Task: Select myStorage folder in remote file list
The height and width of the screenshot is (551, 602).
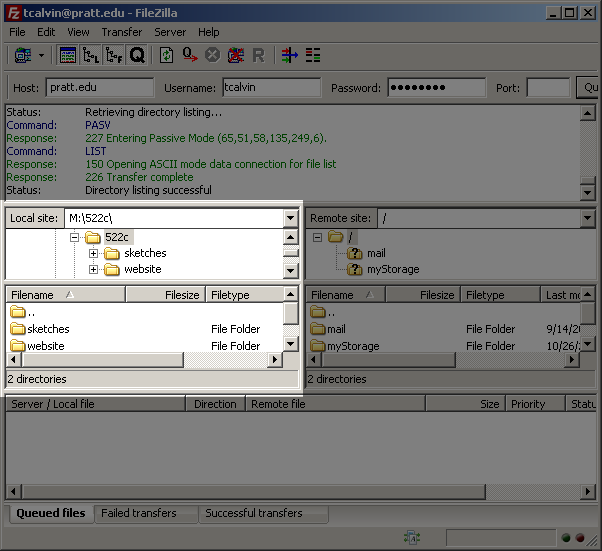Action: point(353,346)
